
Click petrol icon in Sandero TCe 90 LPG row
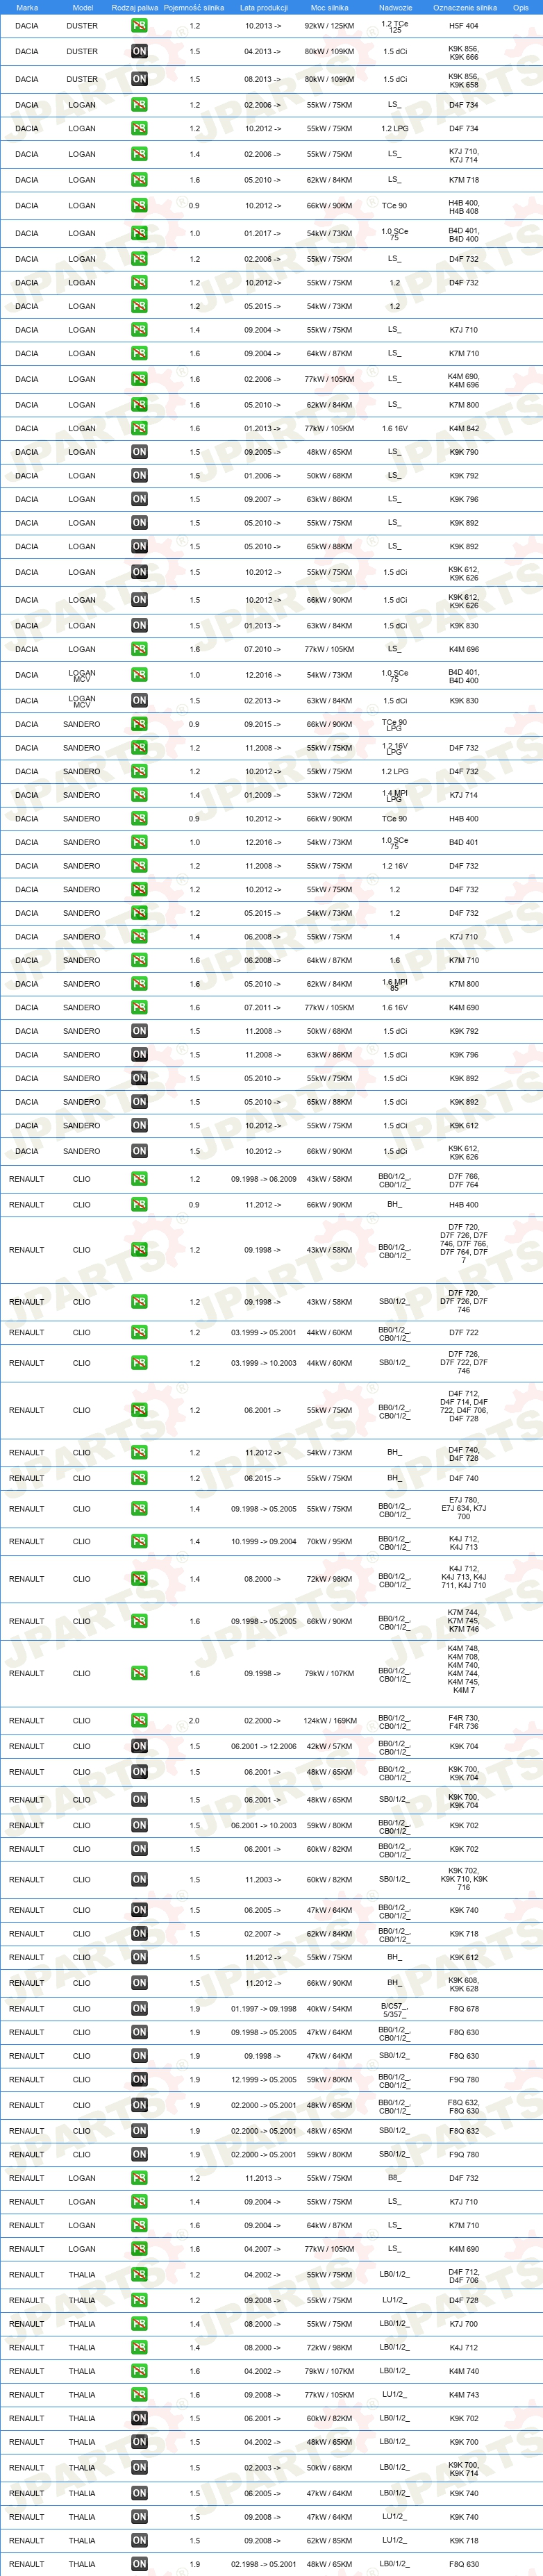click(x=139, y=724)
